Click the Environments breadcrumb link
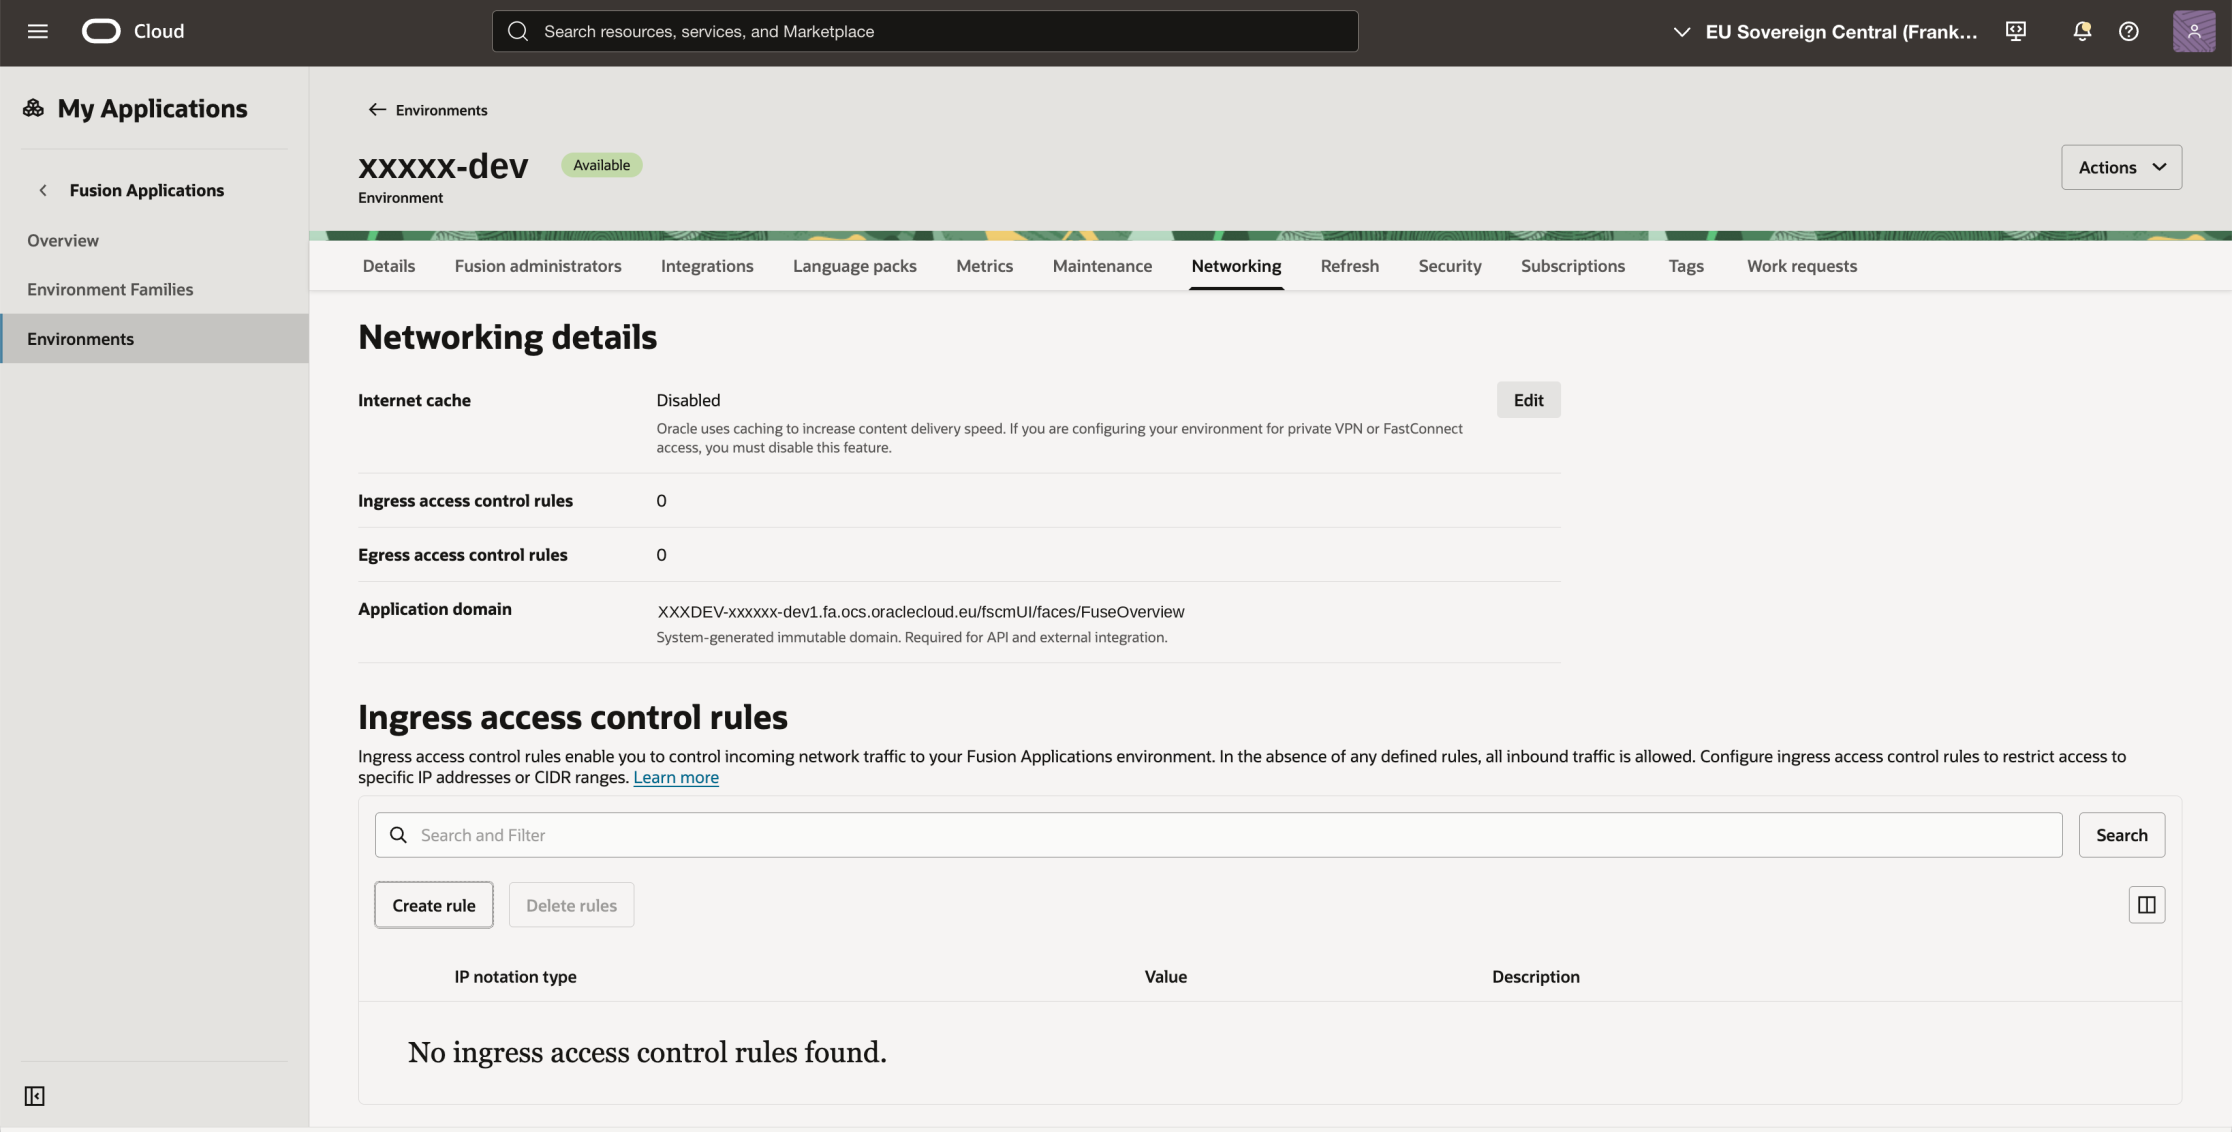Viewport: 2232px width, 1132px height. coord(442,110)
